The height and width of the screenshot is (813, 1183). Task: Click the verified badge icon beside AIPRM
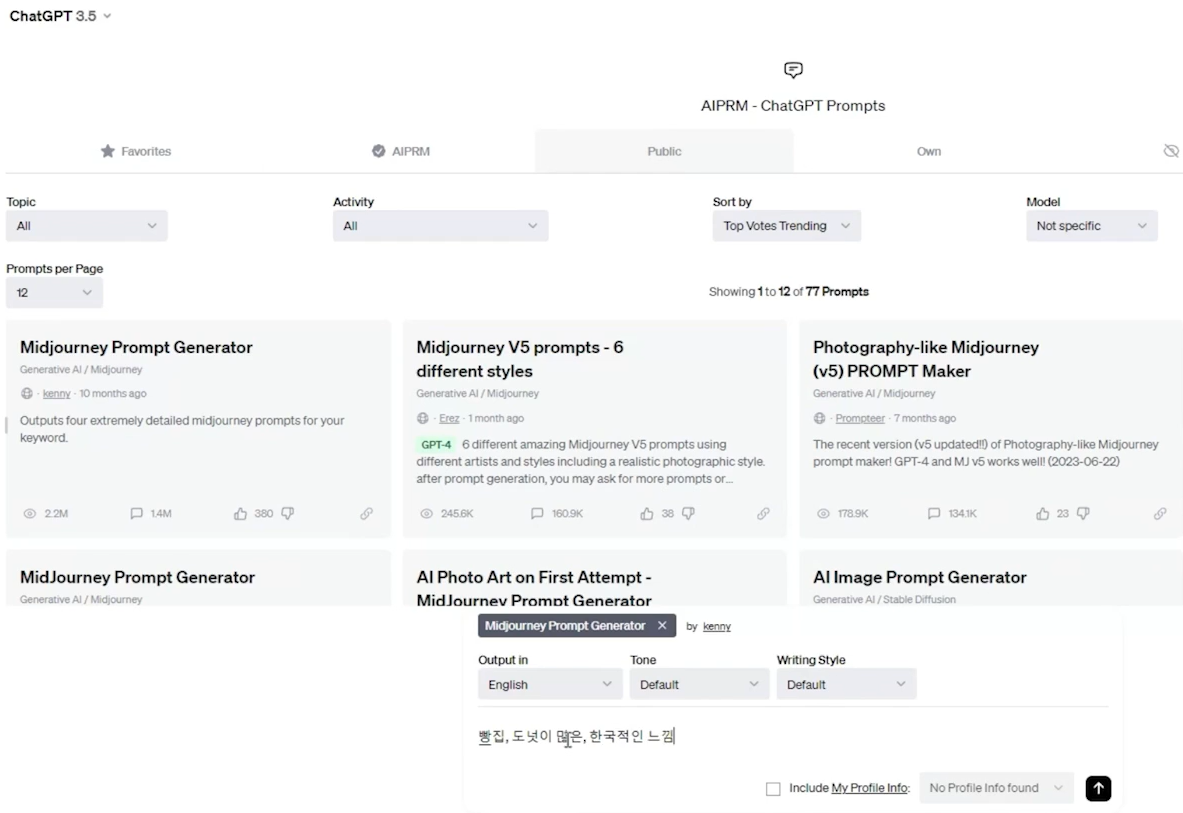pyautogui.click(x=379, y=151)
